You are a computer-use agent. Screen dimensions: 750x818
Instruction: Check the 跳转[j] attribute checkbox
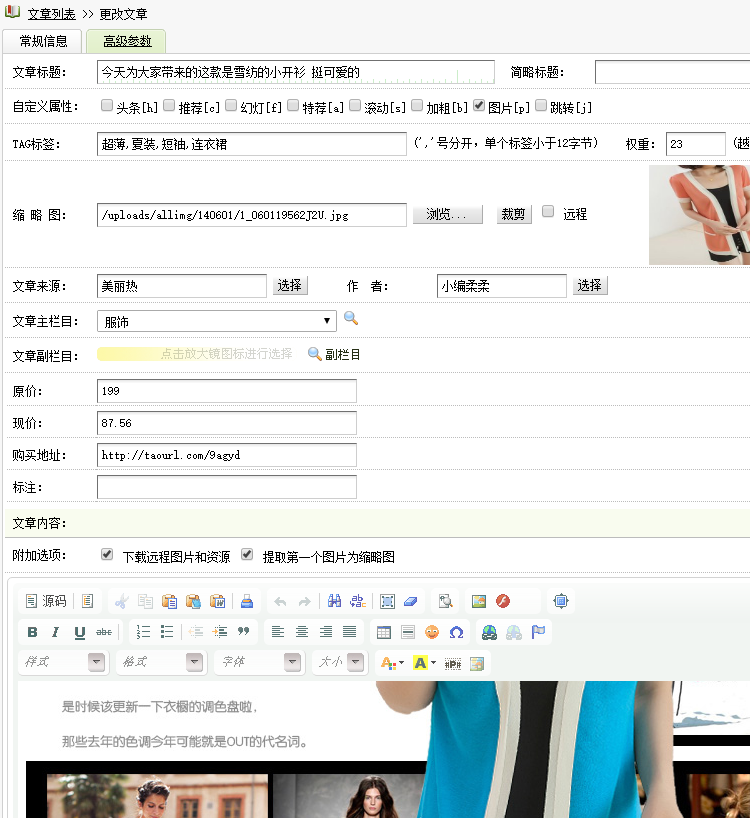[x=541, y=106]
